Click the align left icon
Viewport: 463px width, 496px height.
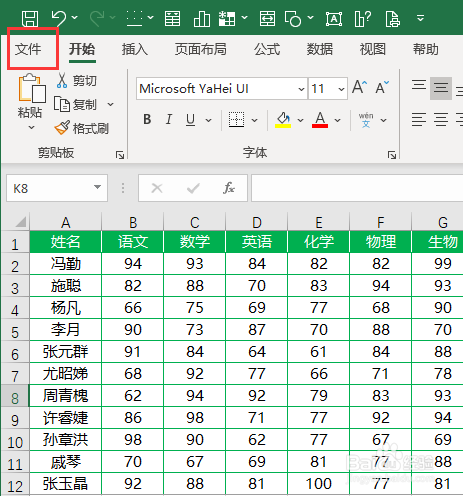tap(419, 119)
